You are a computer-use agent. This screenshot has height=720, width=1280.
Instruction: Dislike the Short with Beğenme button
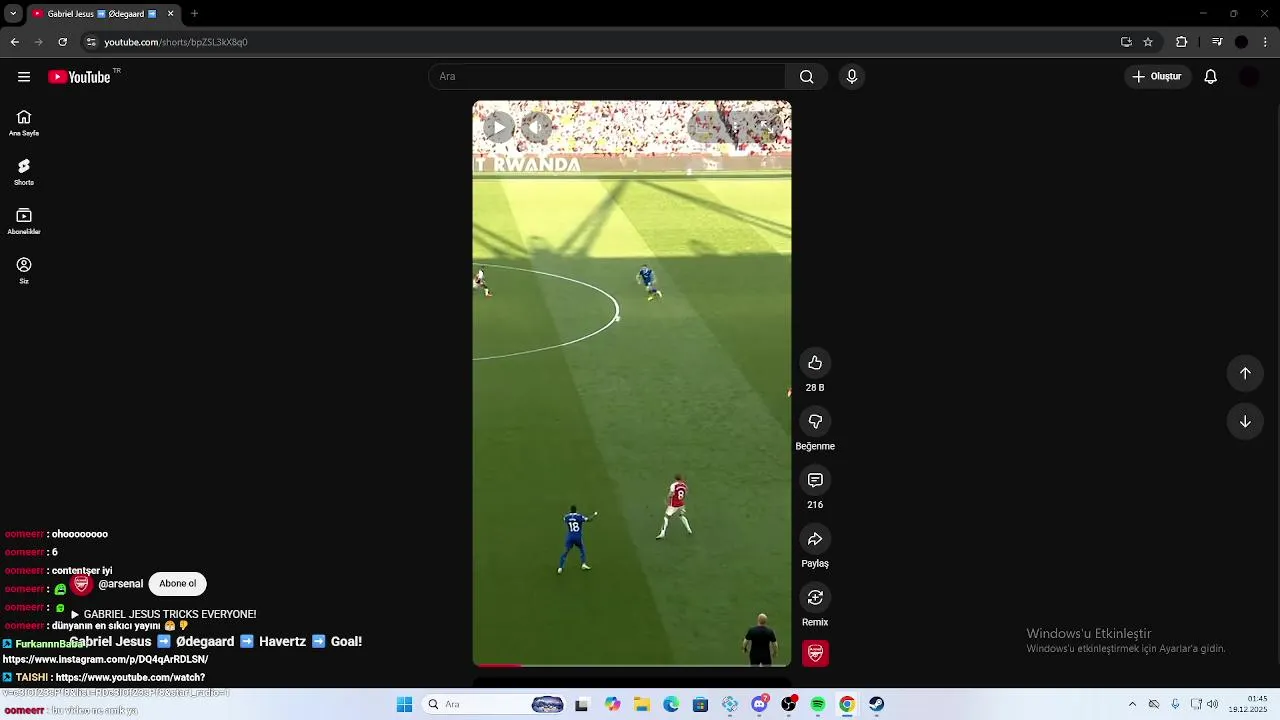[815, 422]
